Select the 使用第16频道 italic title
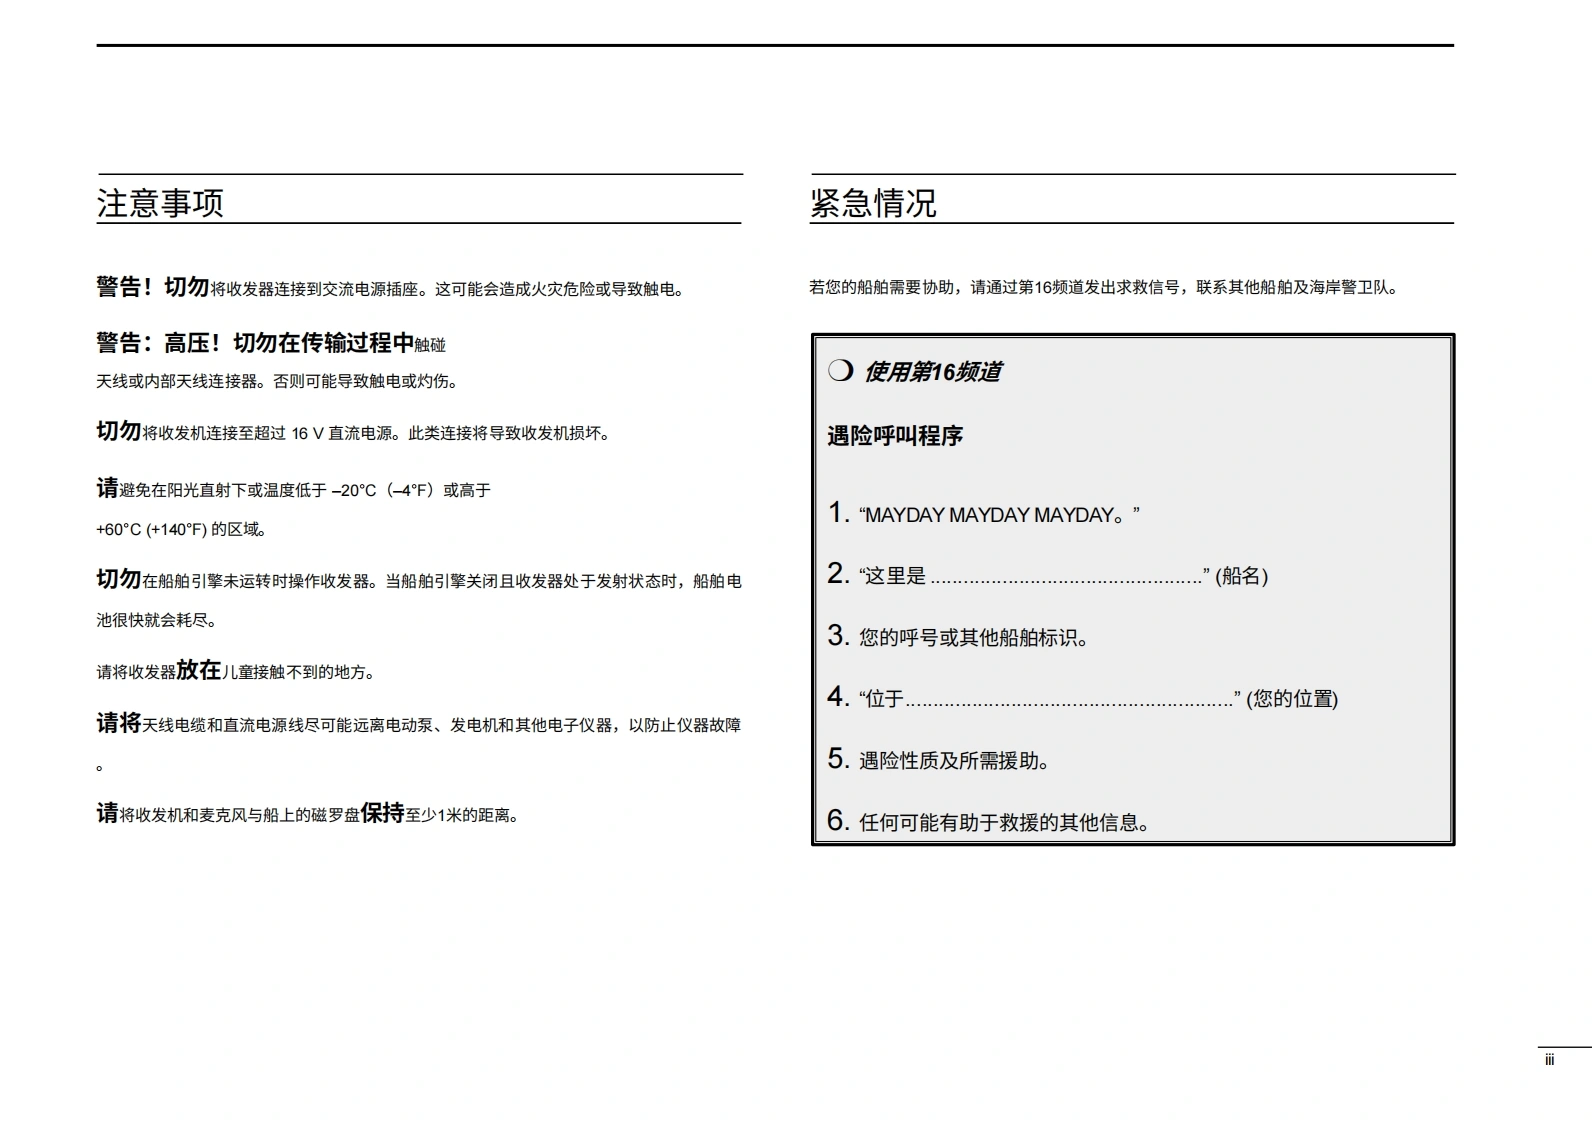This screenshot has width=1592, height=1122. pos(932,372)
